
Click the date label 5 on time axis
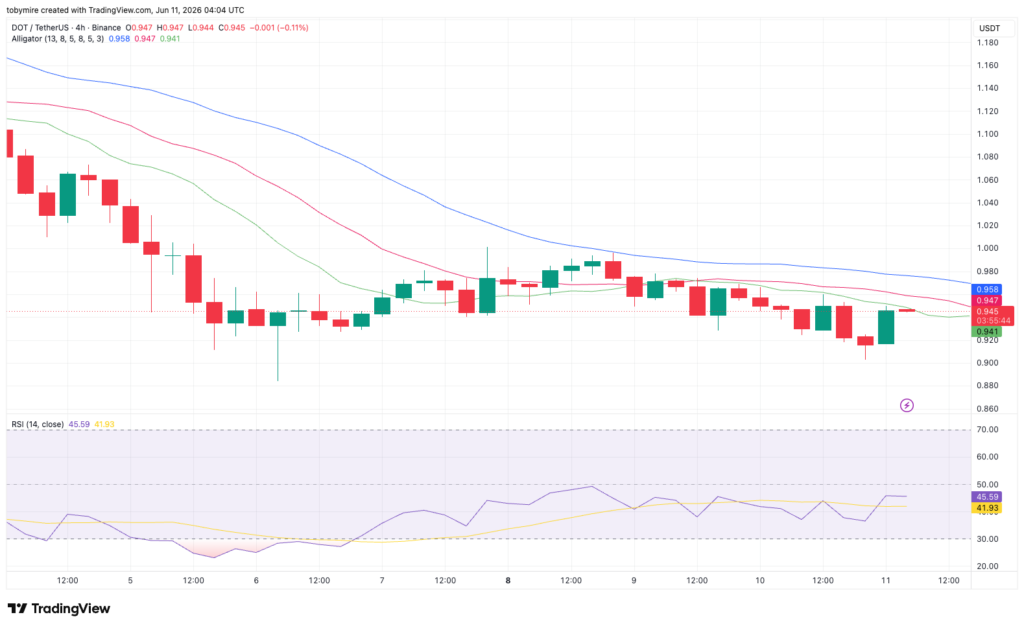point(130,580)
